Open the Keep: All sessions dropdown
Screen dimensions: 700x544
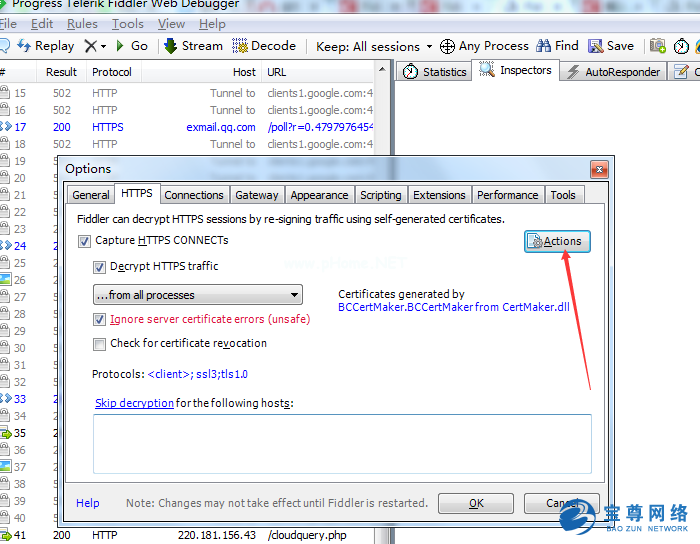coord(374,46)
